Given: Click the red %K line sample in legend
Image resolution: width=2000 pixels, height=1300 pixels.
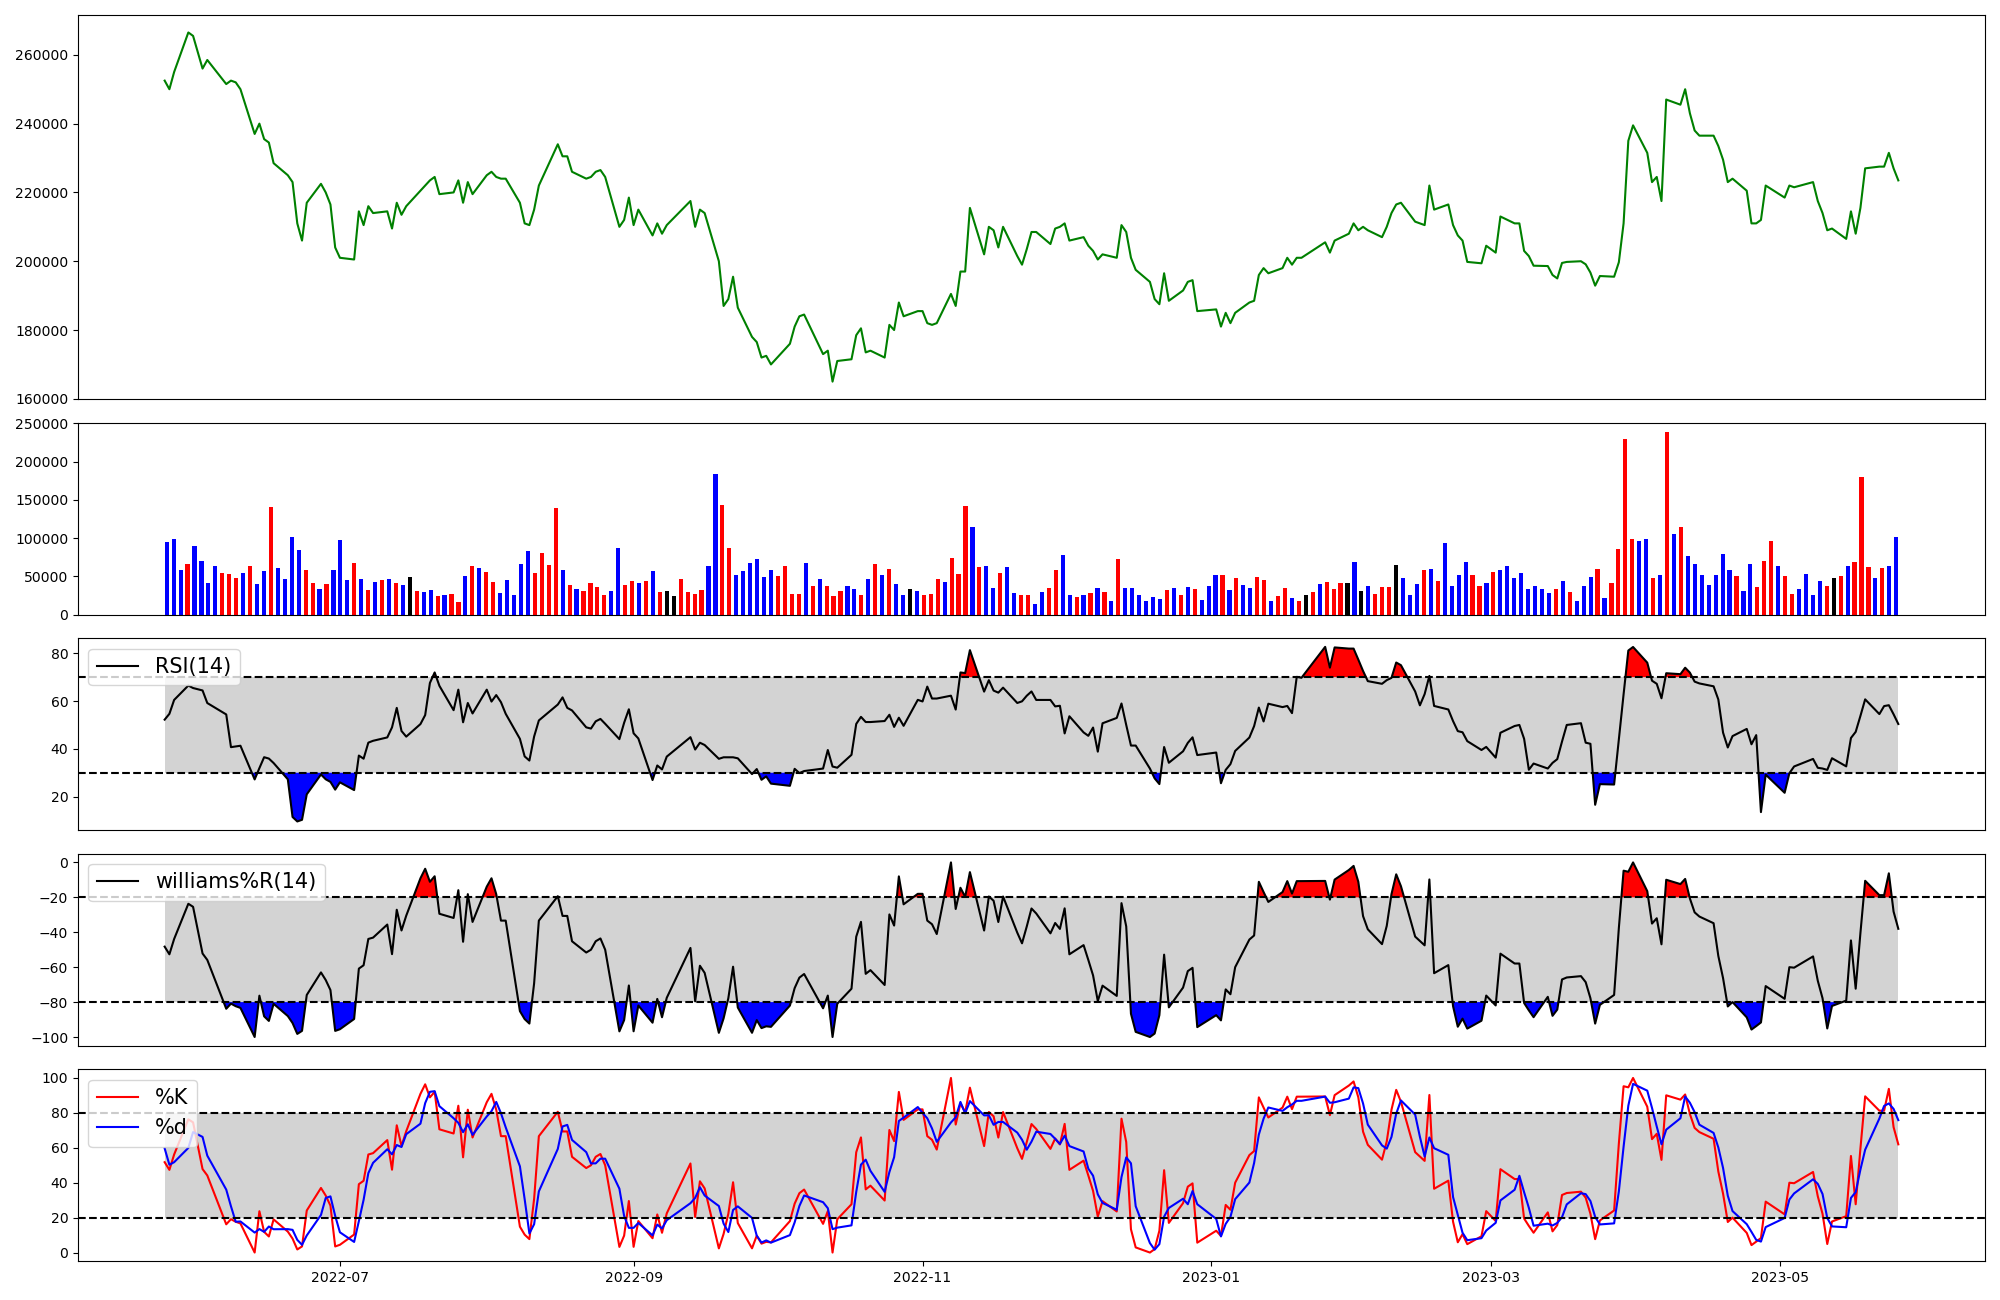Looking at the screenshot, I should click(117, 1097).
